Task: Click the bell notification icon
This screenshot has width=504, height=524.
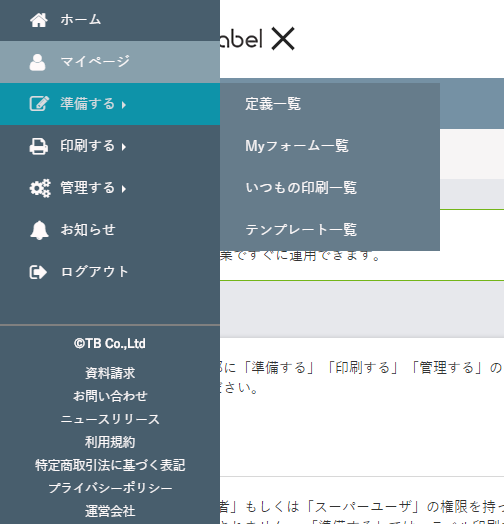Action: 39,230
